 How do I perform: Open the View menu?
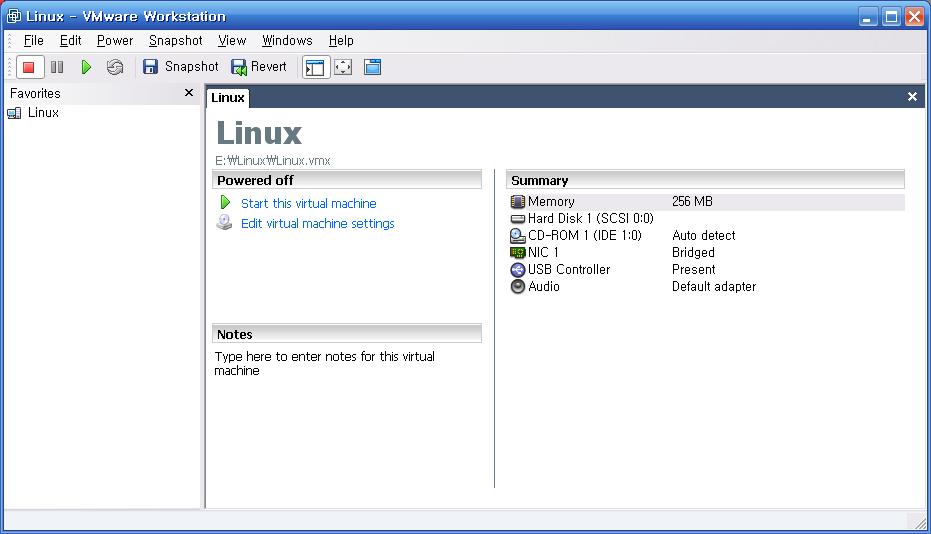[232, 40]
